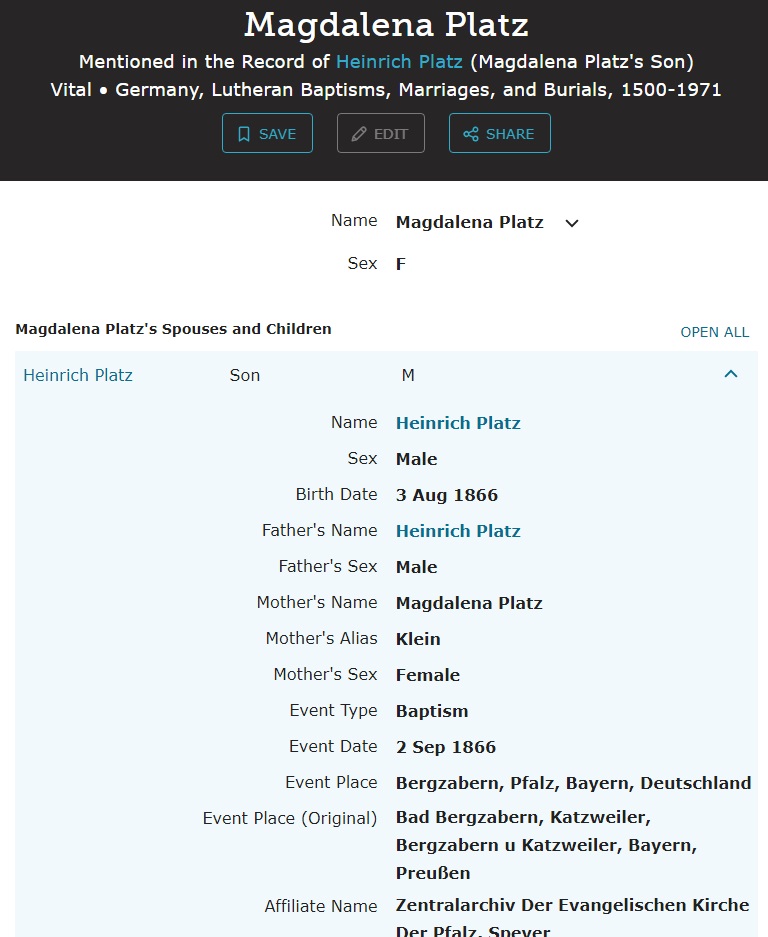
Task: Click the Son relationship label
Action: (x=245, y=375)
